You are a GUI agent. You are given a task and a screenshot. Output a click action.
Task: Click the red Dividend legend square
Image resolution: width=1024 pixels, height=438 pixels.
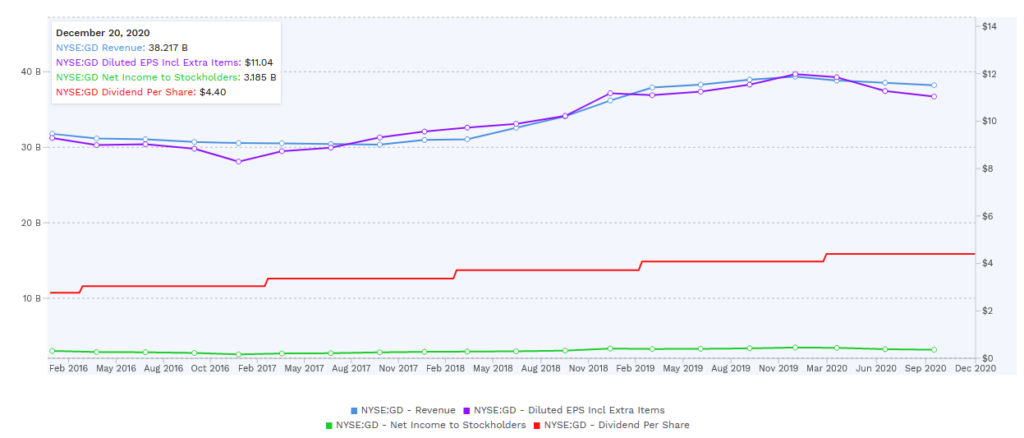[x=536, y=426]
